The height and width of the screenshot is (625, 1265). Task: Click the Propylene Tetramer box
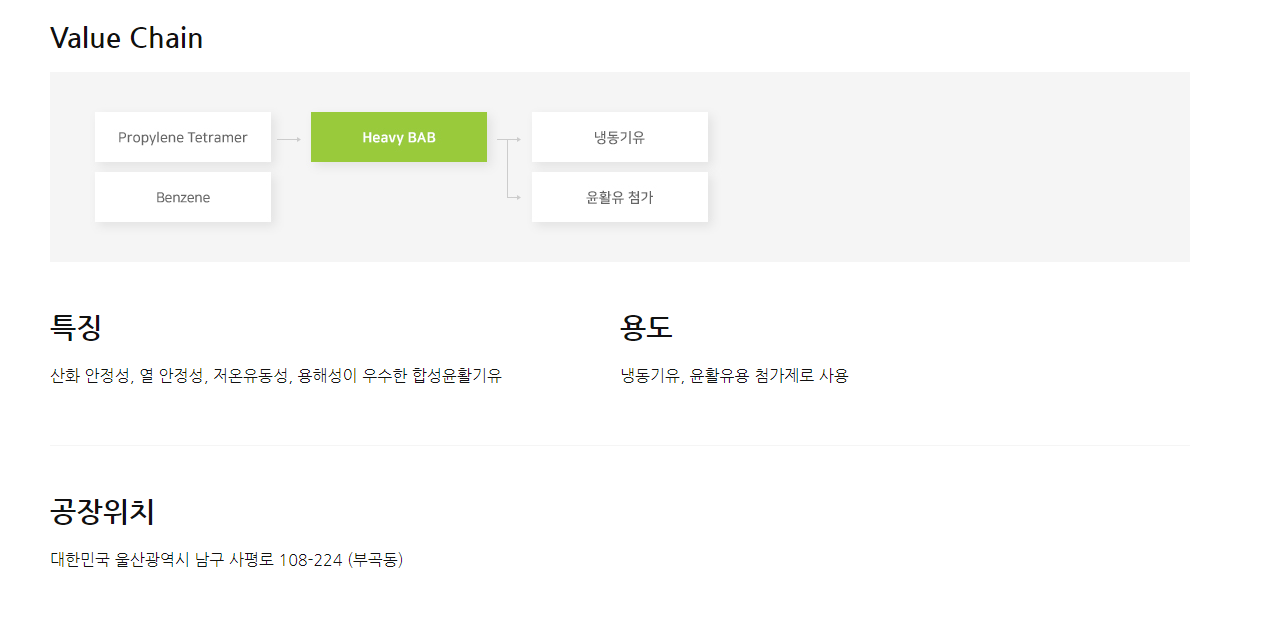coord(183,137)
